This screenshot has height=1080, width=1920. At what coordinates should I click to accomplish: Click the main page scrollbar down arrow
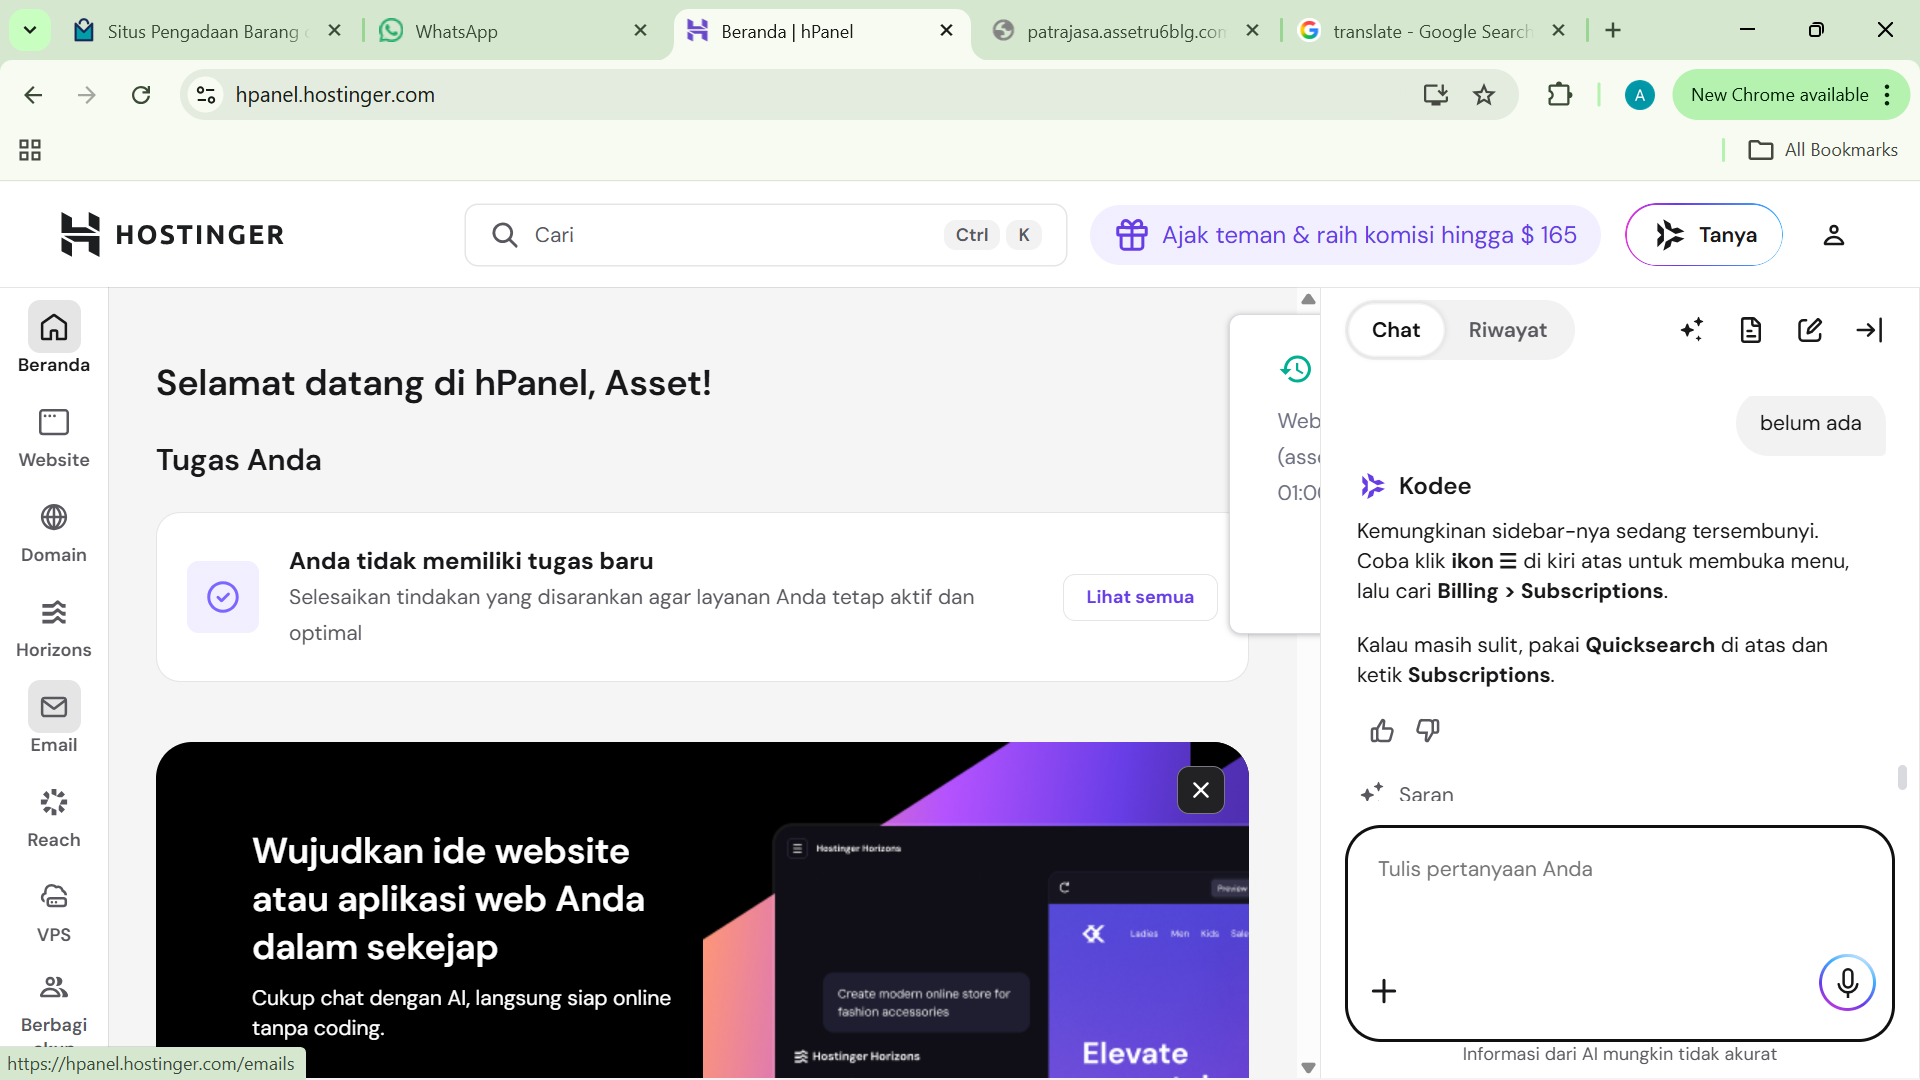(1308, 1068)
